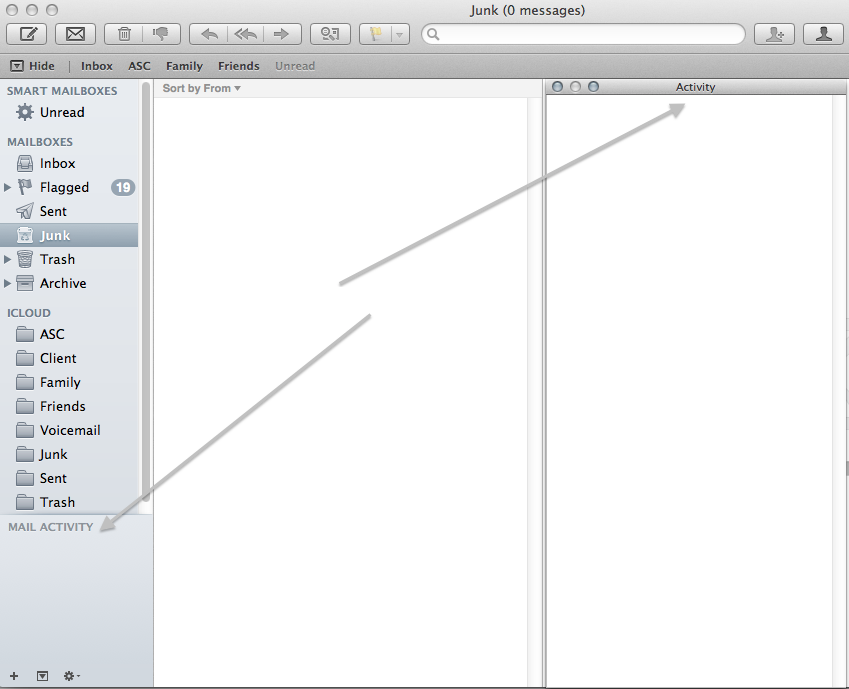Open contacts silhouette toolbar icon
This screenshot has height=689, width=849.
tap(823, 34)
